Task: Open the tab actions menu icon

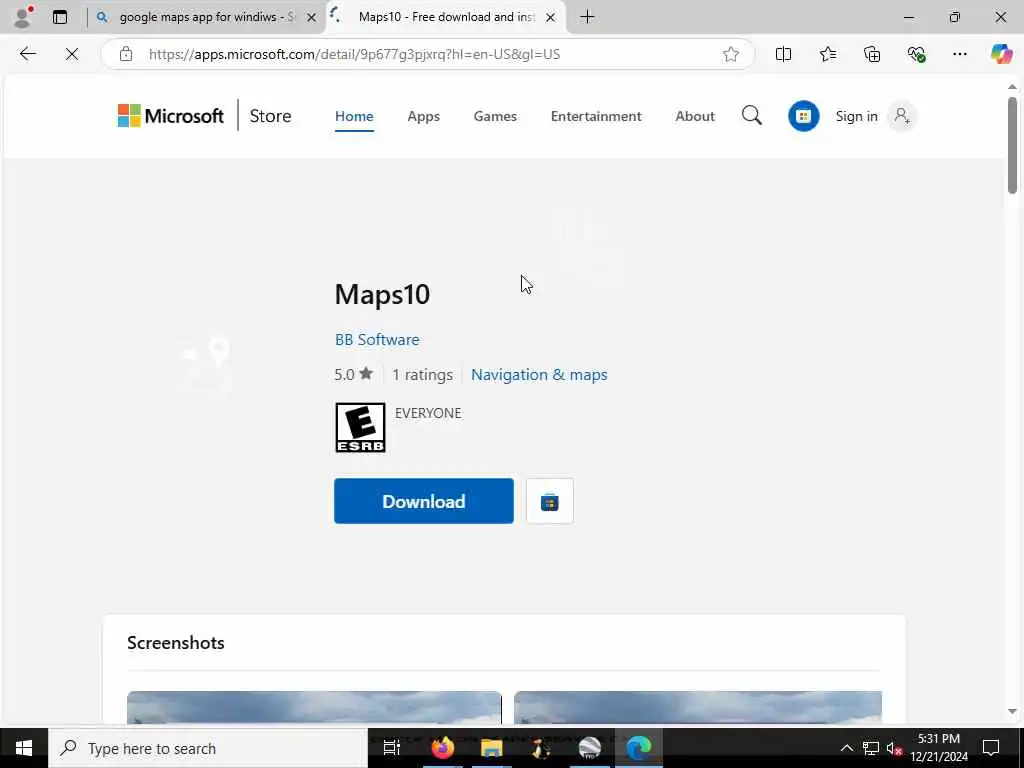Action: (x=60, y=17)
